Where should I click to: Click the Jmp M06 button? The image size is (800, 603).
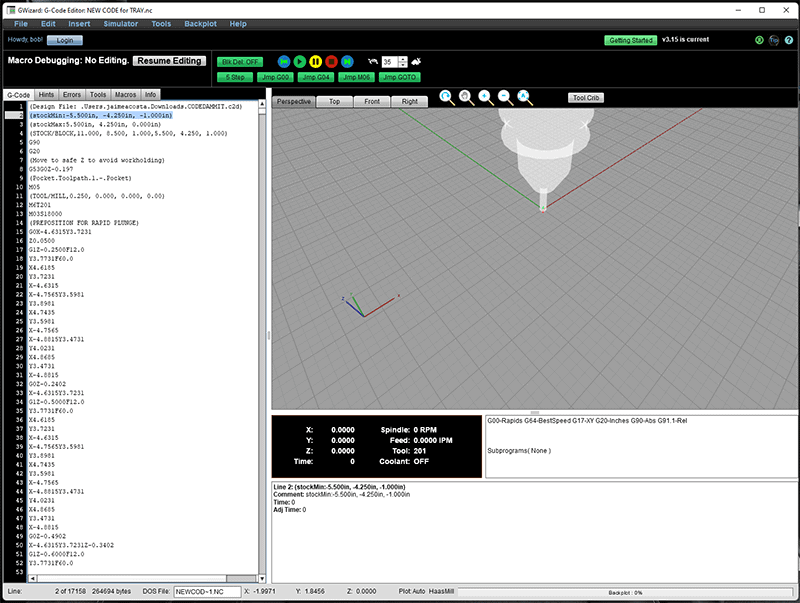[358, 76]
